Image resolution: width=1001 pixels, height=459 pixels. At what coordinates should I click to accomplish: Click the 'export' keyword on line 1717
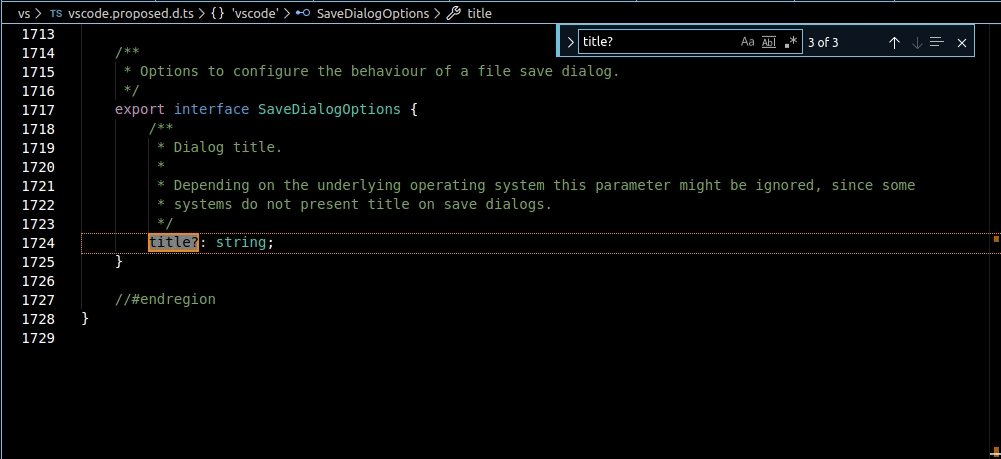[x=140, y=109]
